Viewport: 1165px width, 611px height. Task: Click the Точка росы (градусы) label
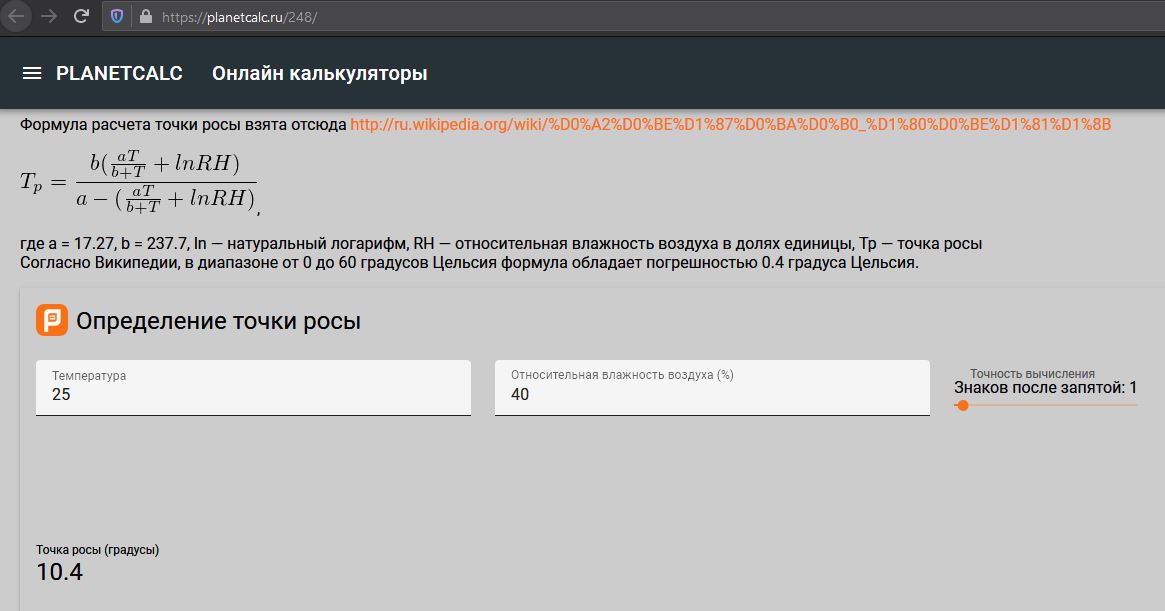click(x=98, y=550)
